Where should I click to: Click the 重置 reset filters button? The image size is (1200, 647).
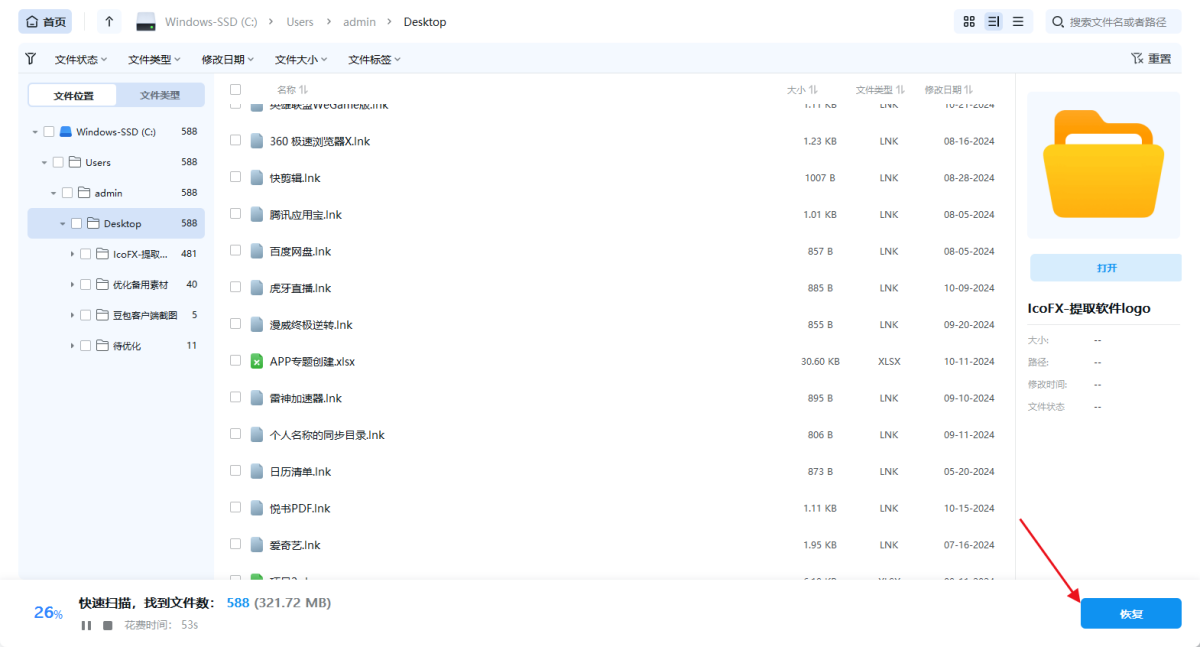tap(1151, 59)
